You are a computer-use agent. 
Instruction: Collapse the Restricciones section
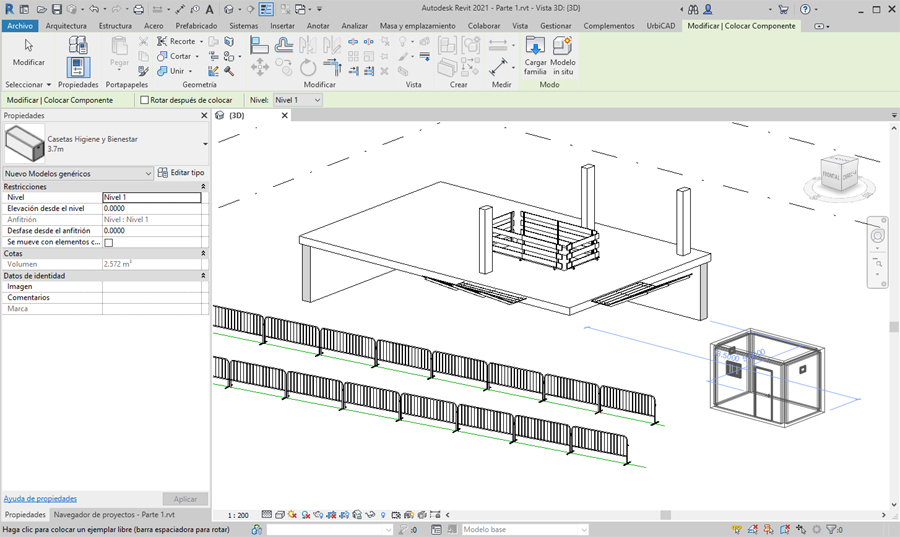coord(203,187)
